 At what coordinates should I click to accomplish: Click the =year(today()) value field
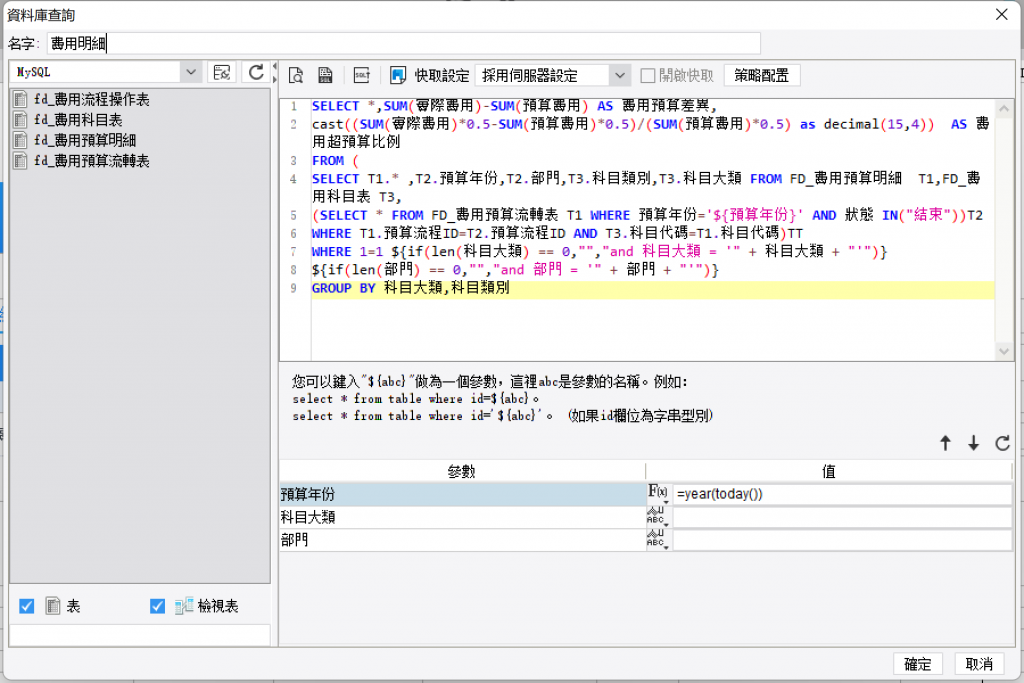pos(842,494)
